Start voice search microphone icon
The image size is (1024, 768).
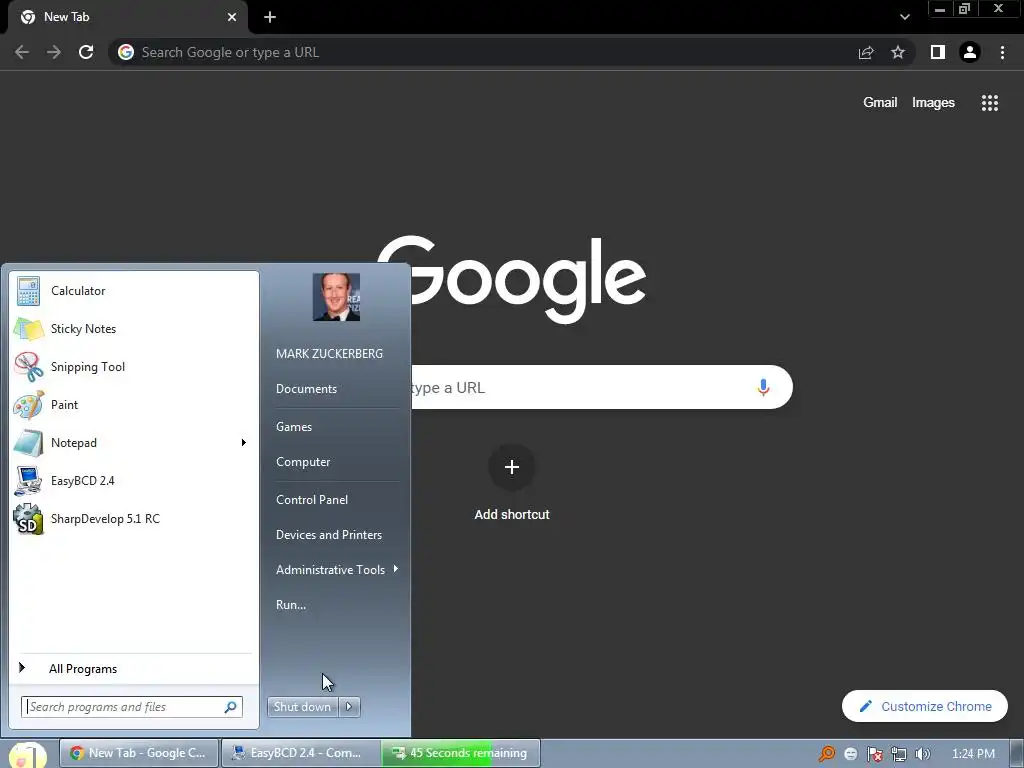pos(763,387)
